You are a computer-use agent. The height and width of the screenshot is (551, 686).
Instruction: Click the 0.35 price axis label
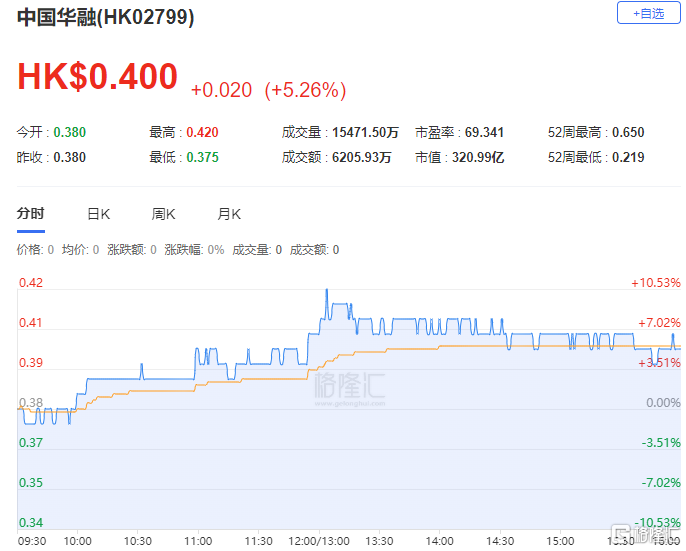(31, 483)
